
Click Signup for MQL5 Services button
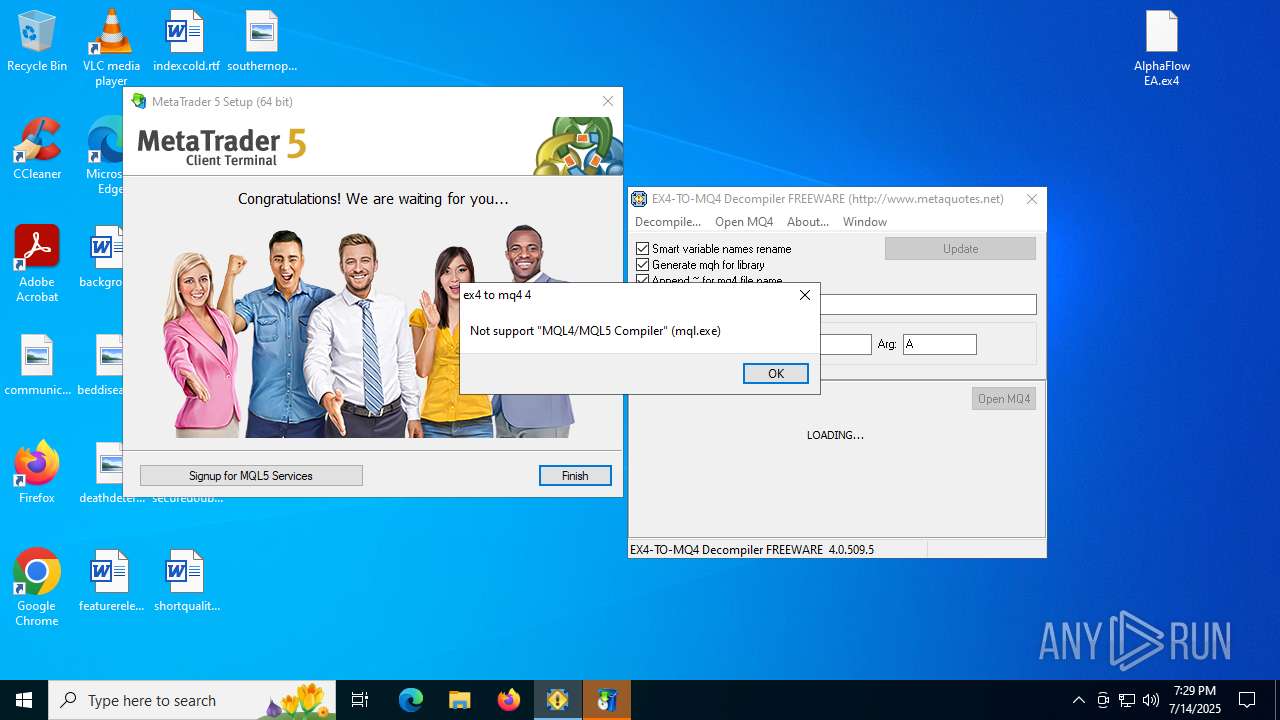pyautogui.click(x=251, y=476)
